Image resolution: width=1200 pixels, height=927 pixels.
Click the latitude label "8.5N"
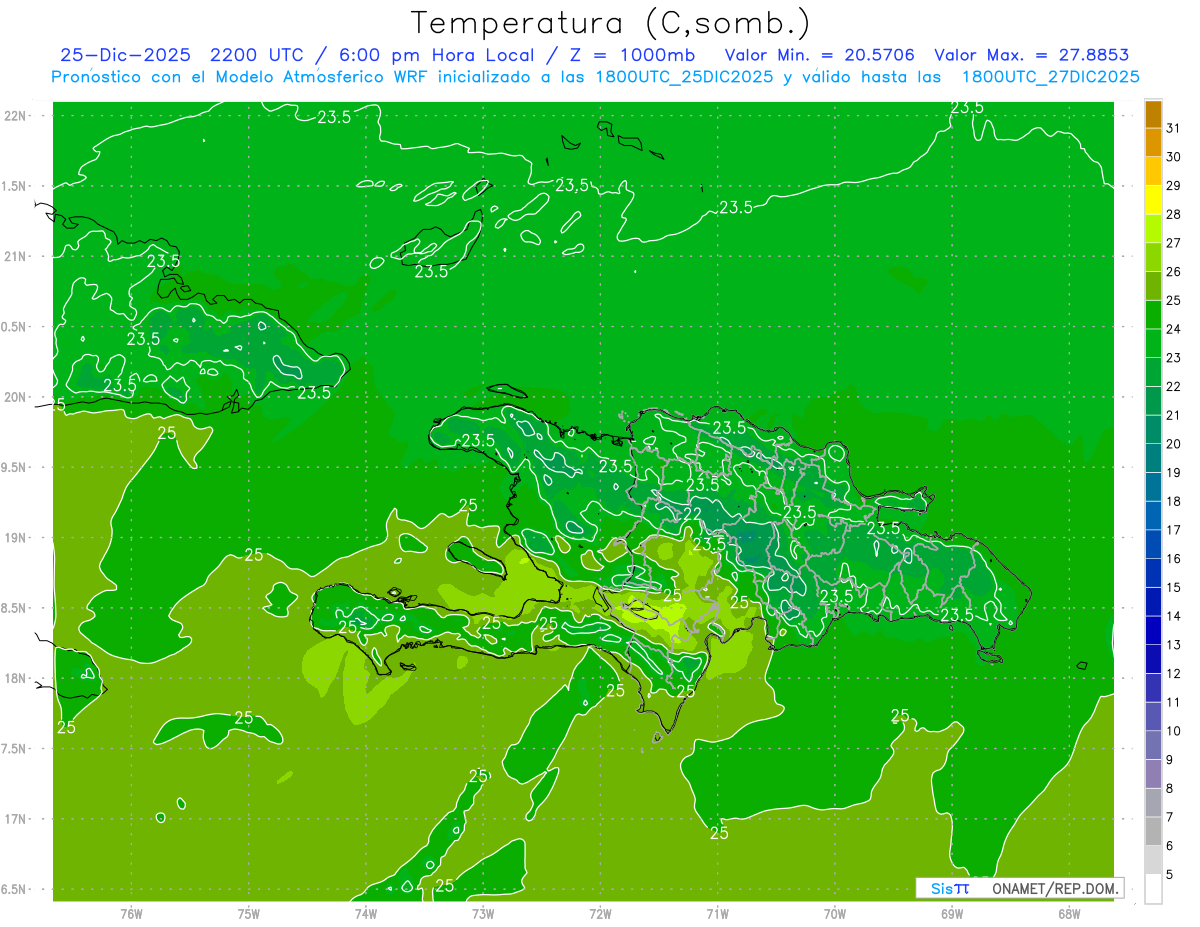(14, 608)
